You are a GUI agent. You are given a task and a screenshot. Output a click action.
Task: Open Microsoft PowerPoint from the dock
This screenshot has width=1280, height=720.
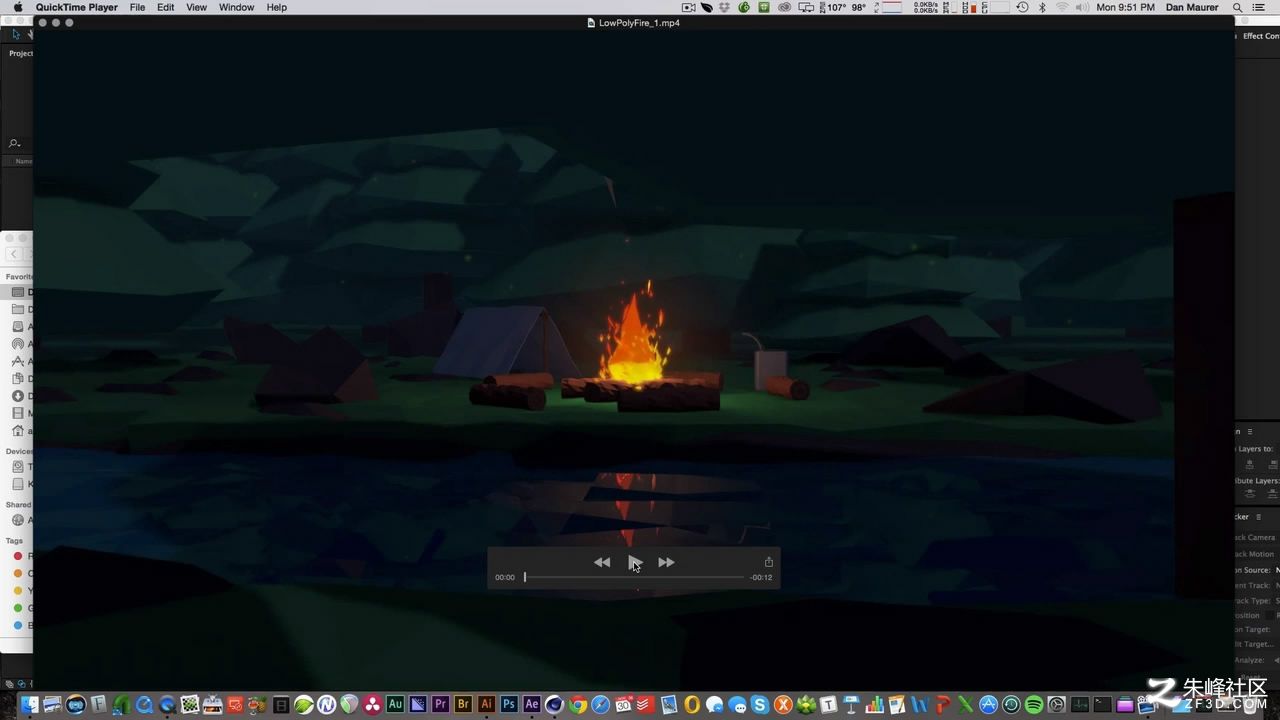[x=941, y=704]
